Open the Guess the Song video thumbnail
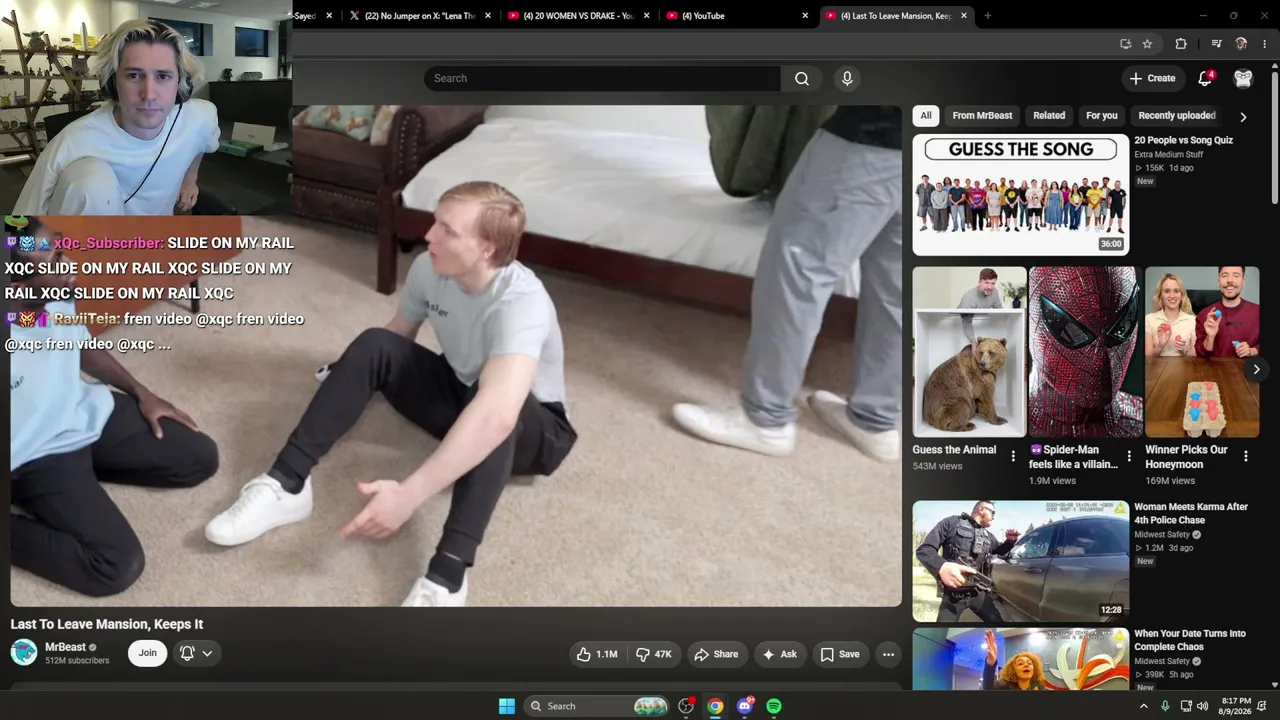The height and width of the screenshot is (720, 1280). 1021,195
